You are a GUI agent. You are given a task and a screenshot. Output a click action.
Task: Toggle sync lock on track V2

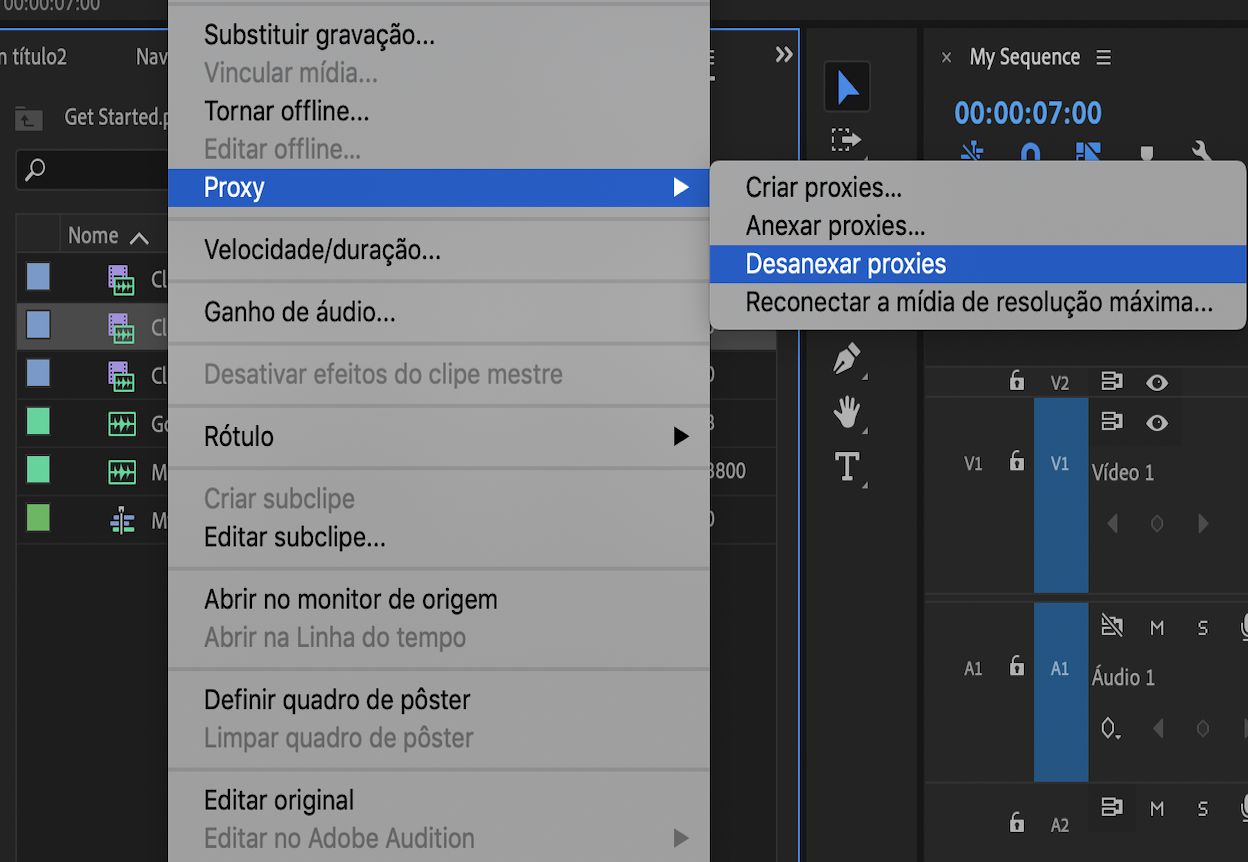point(1111,382)
